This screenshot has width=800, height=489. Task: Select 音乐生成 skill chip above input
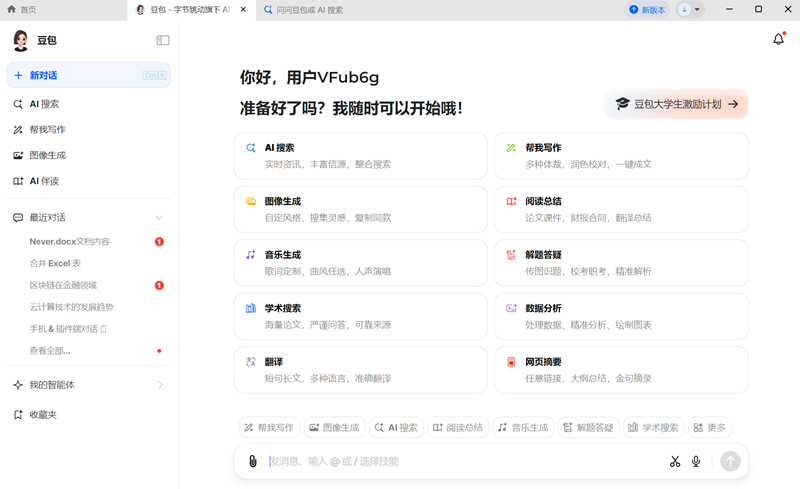pos(523,428)
